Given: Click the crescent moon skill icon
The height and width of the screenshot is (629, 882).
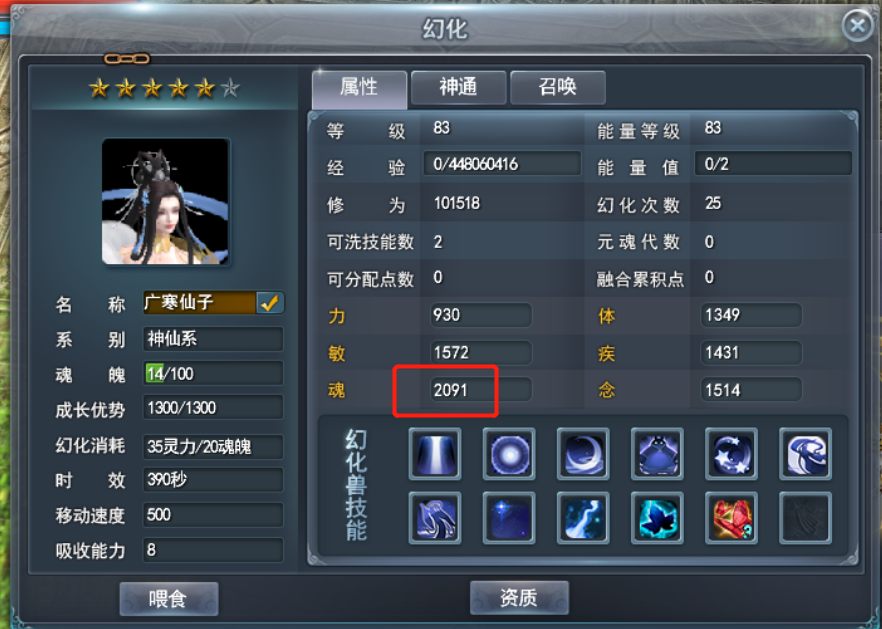Looking at the screenshot, I should (583, 453).
